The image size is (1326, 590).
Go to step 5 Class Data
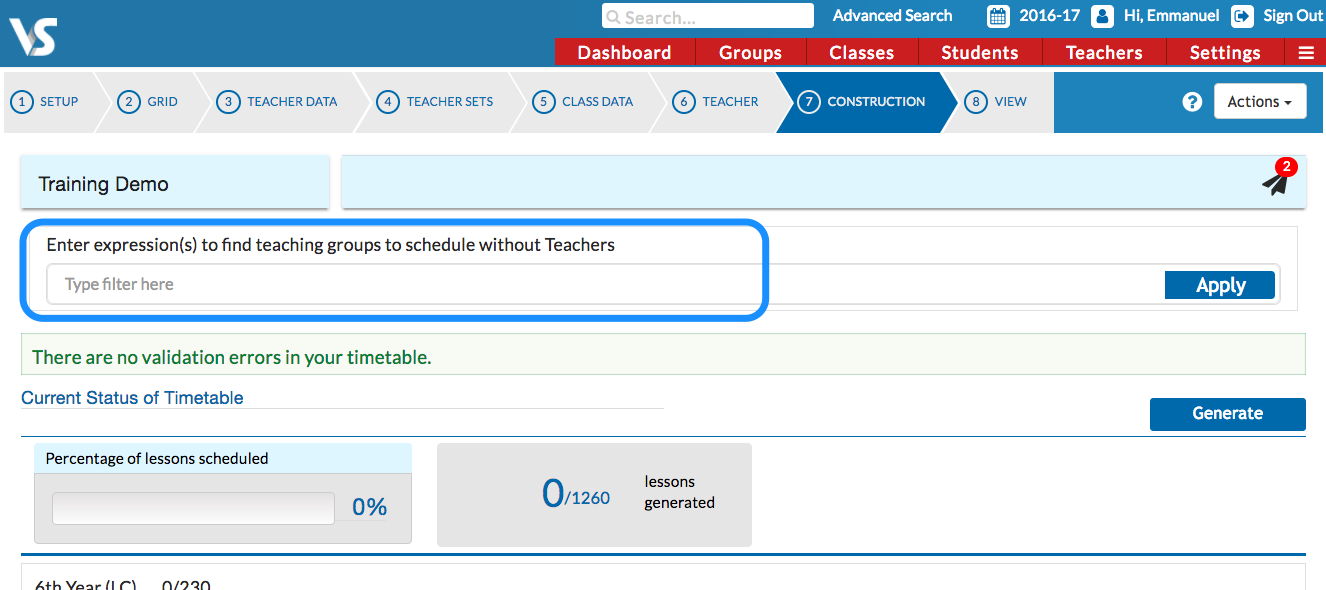point(584,102)
